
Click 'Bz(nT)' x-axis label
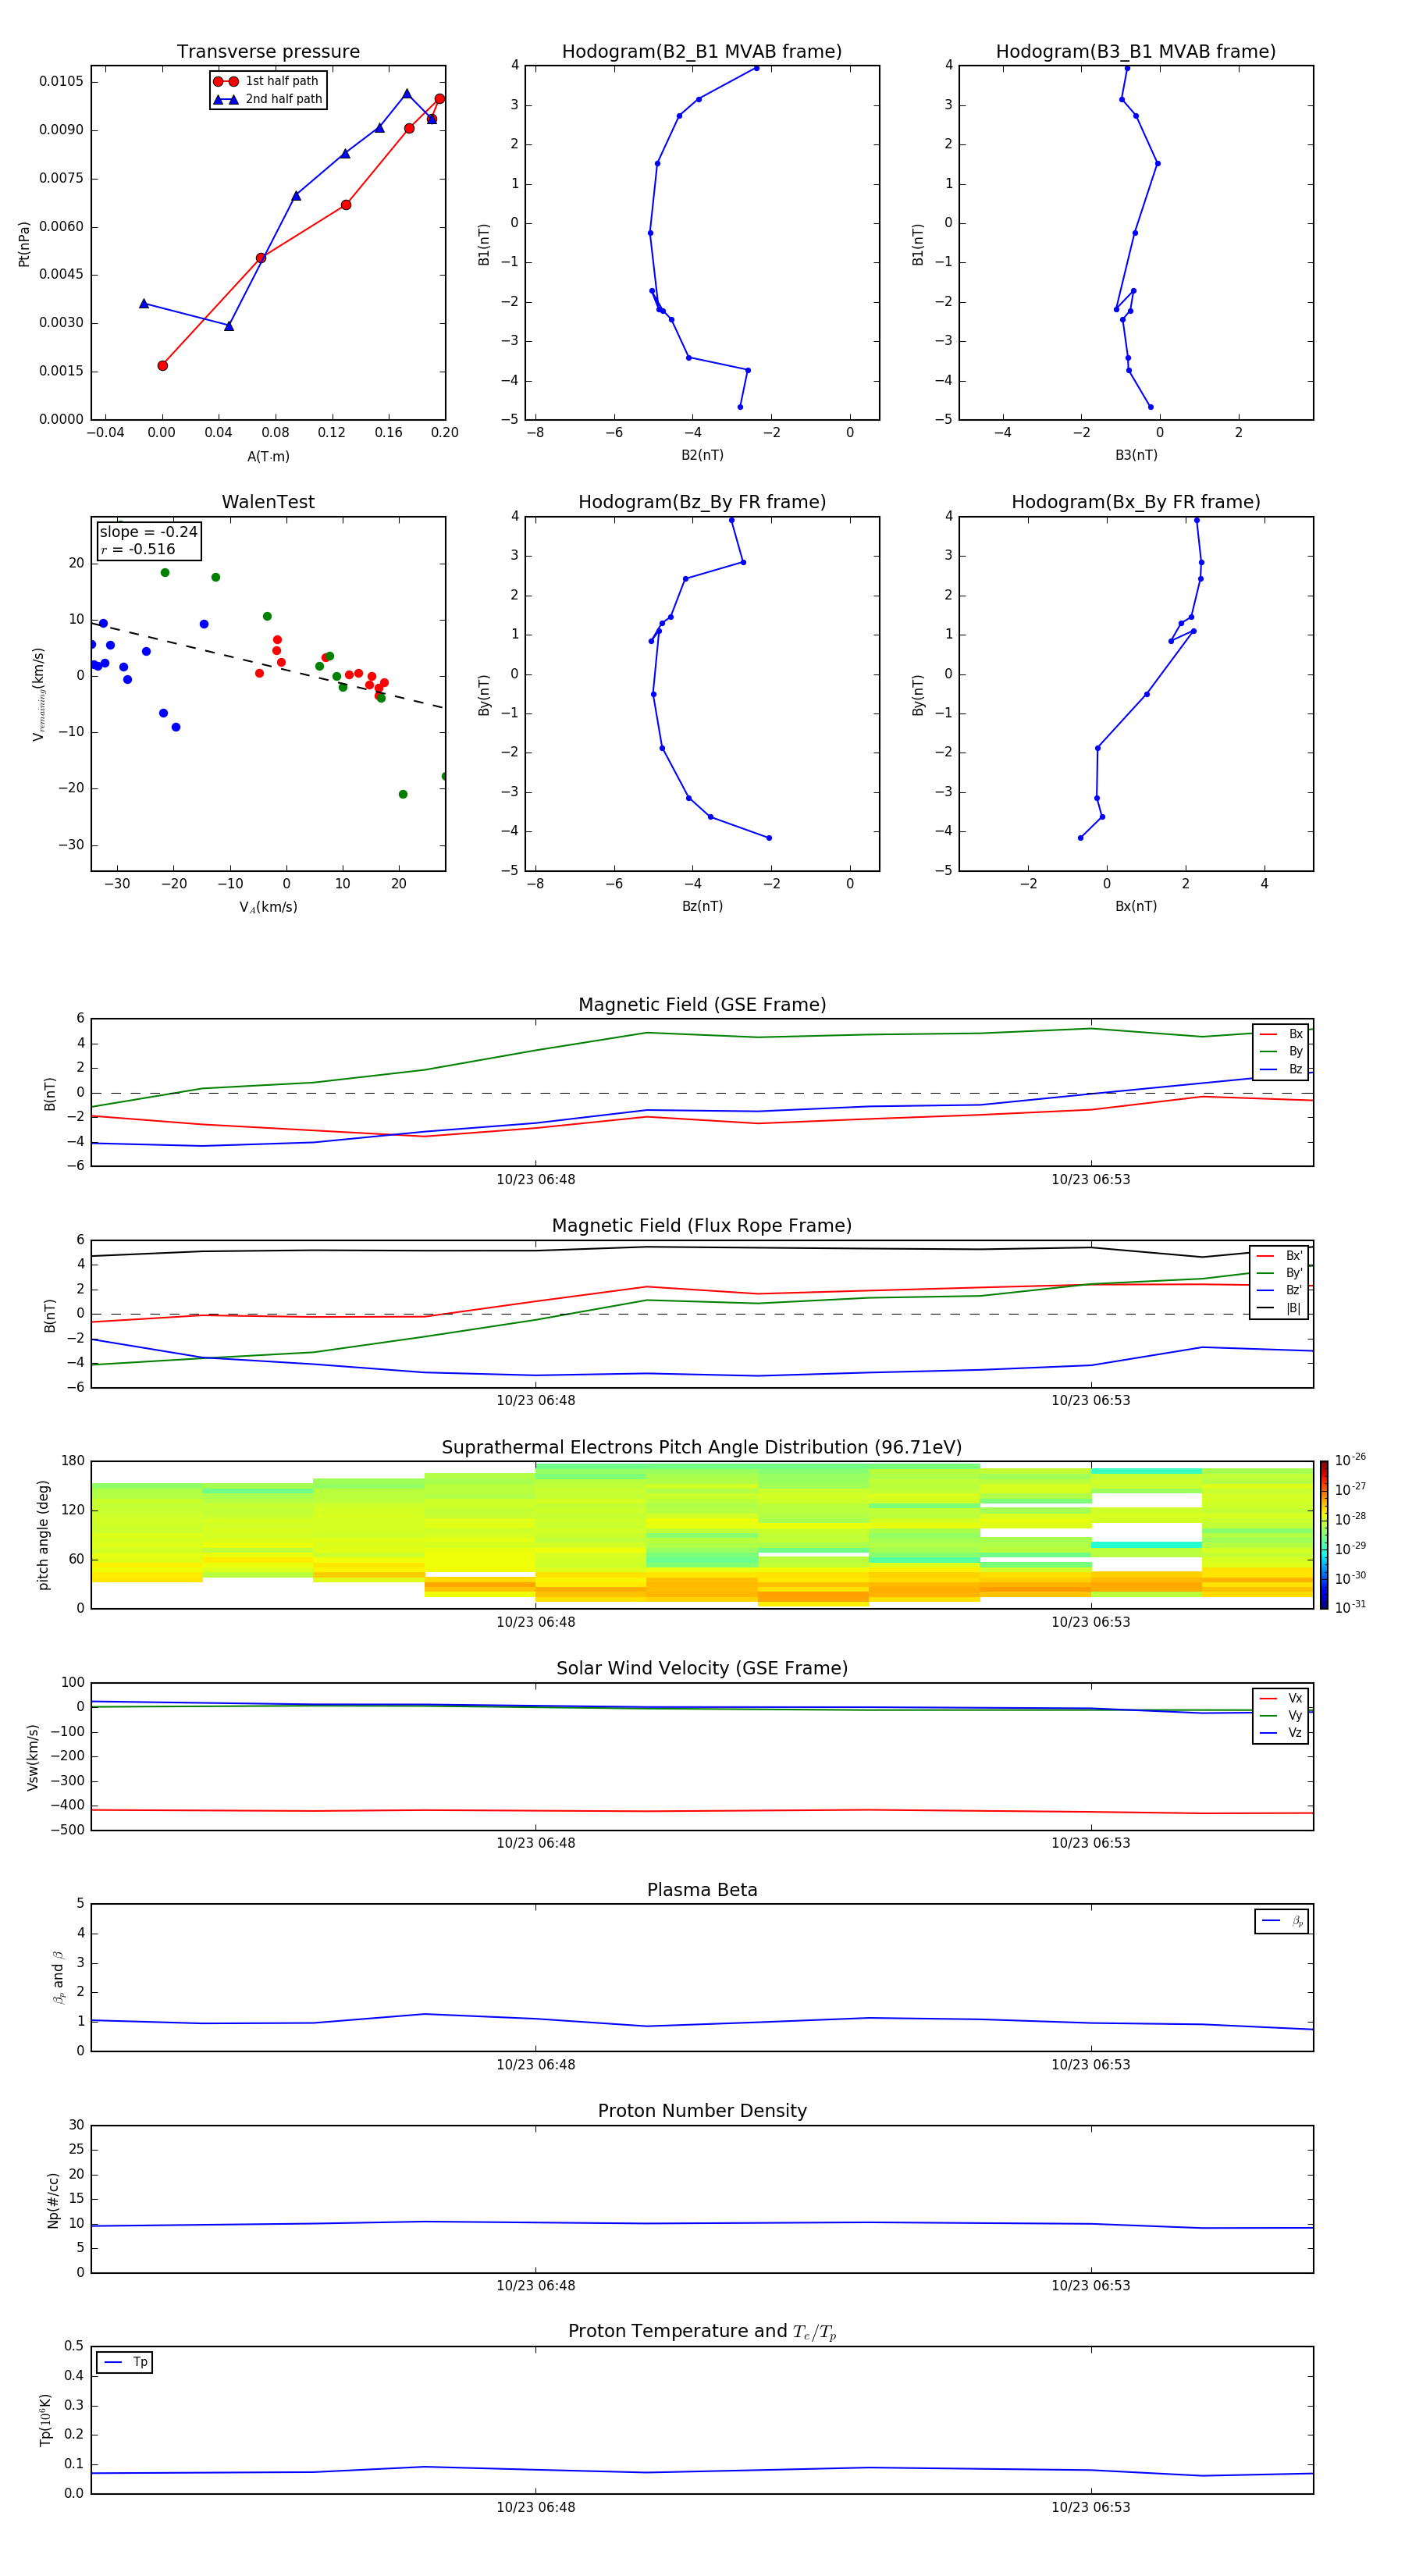[x=702, y=906]
